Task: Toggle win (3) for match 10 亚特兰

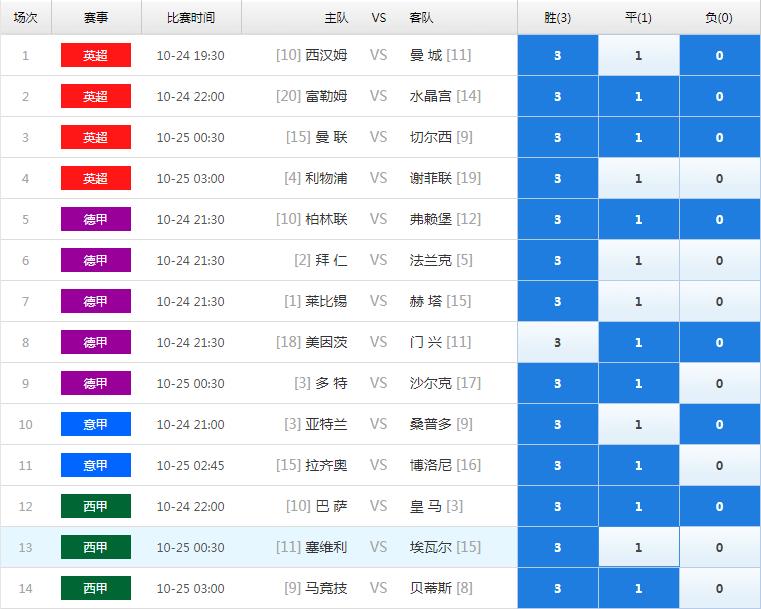Action: 558,424
